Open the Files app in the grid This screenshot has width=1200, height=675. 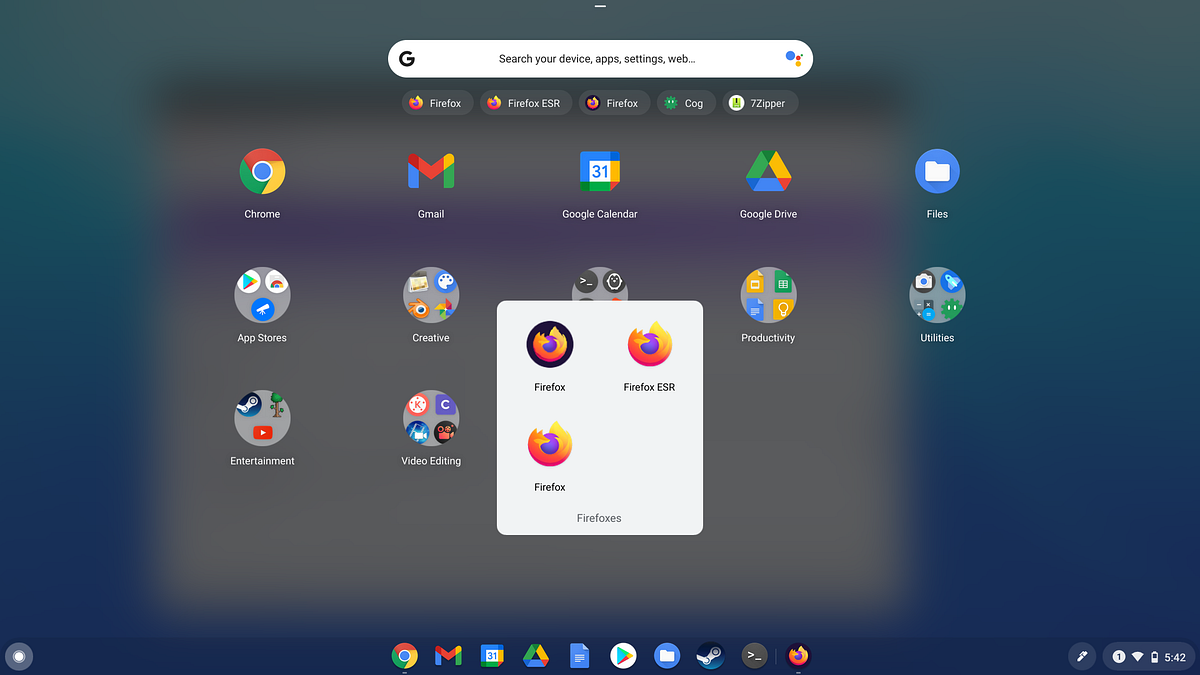click(937, 172)
